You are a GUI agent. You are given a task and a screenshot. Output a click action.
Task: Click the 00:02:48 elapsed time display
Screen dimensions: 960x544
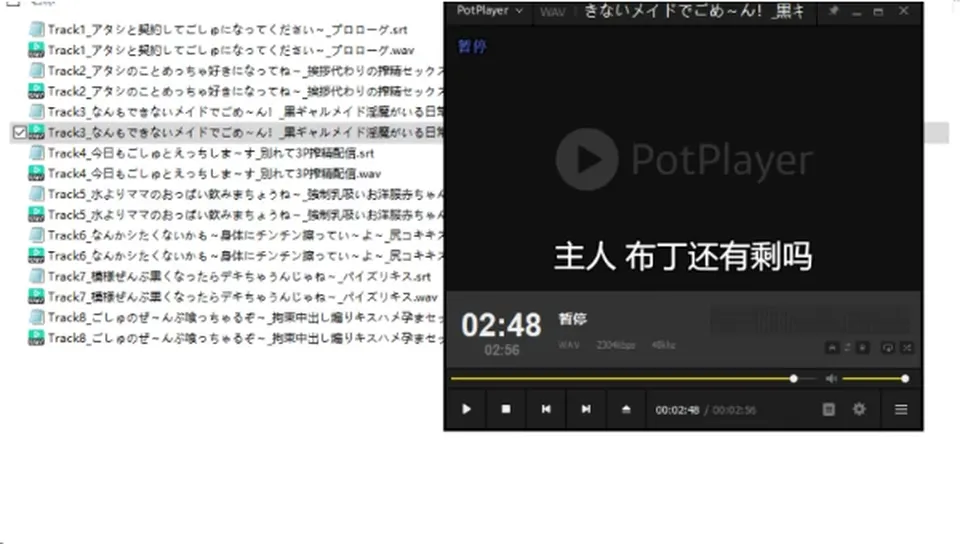677,410
